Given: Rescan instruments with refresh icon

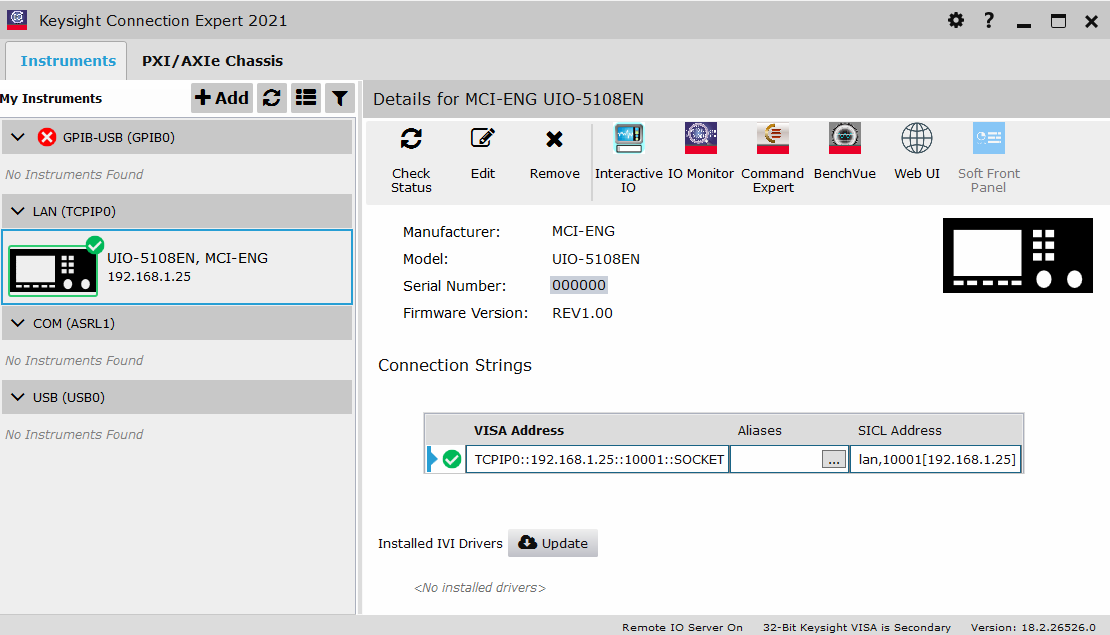Looking at the screenshot, I should (272, 98).
